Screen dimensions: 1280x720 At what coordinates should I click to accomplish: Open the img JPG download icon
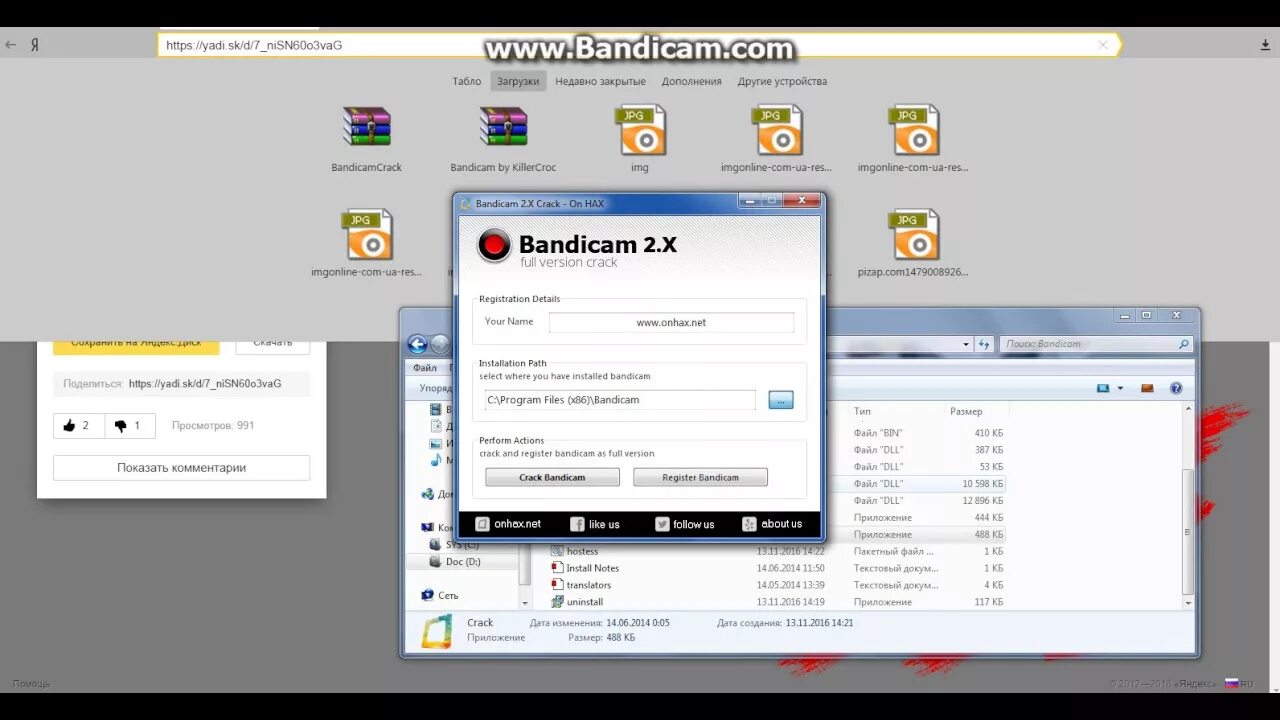coord(640,130)
